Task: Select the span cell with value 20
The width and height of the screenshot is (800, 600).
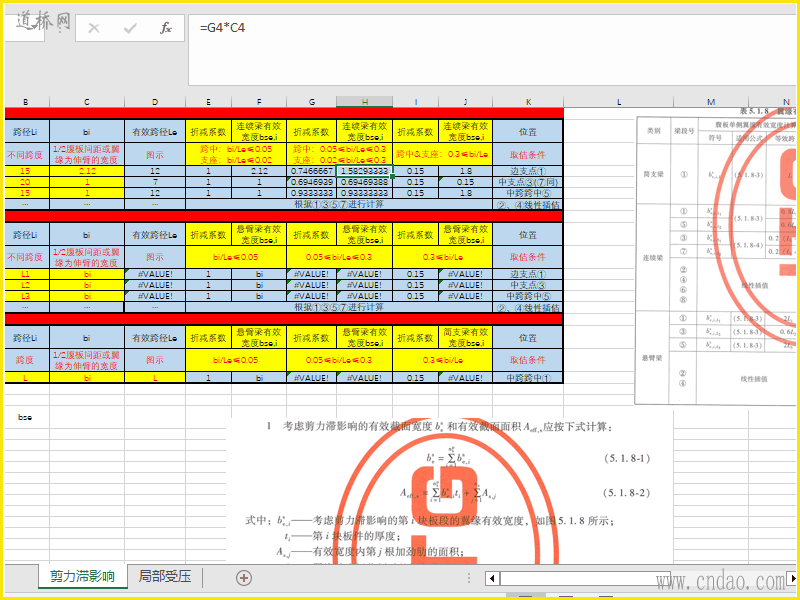Action: click(26, 182)
